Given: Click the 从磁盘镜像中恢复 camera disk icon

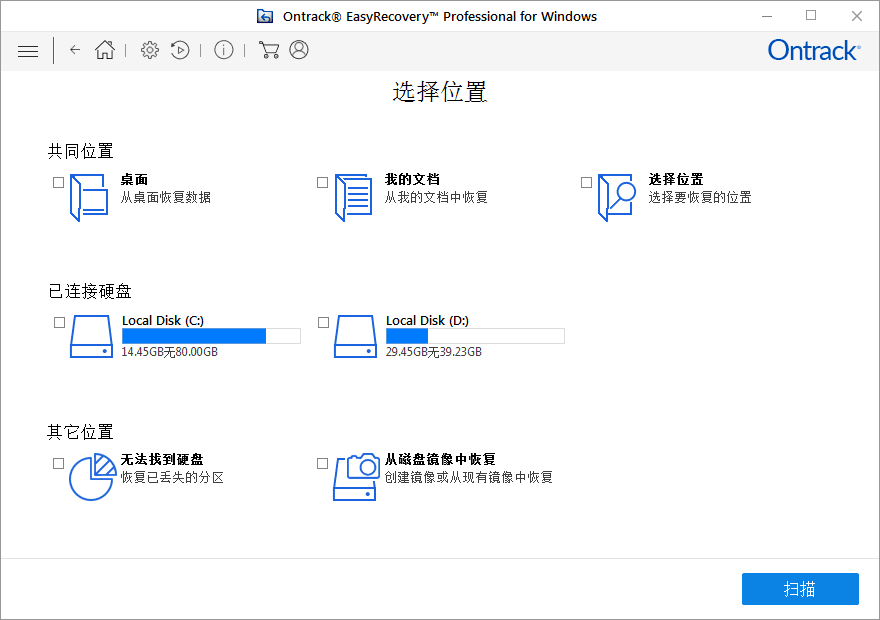Looking at the screenshot, I should coord(356,477).
